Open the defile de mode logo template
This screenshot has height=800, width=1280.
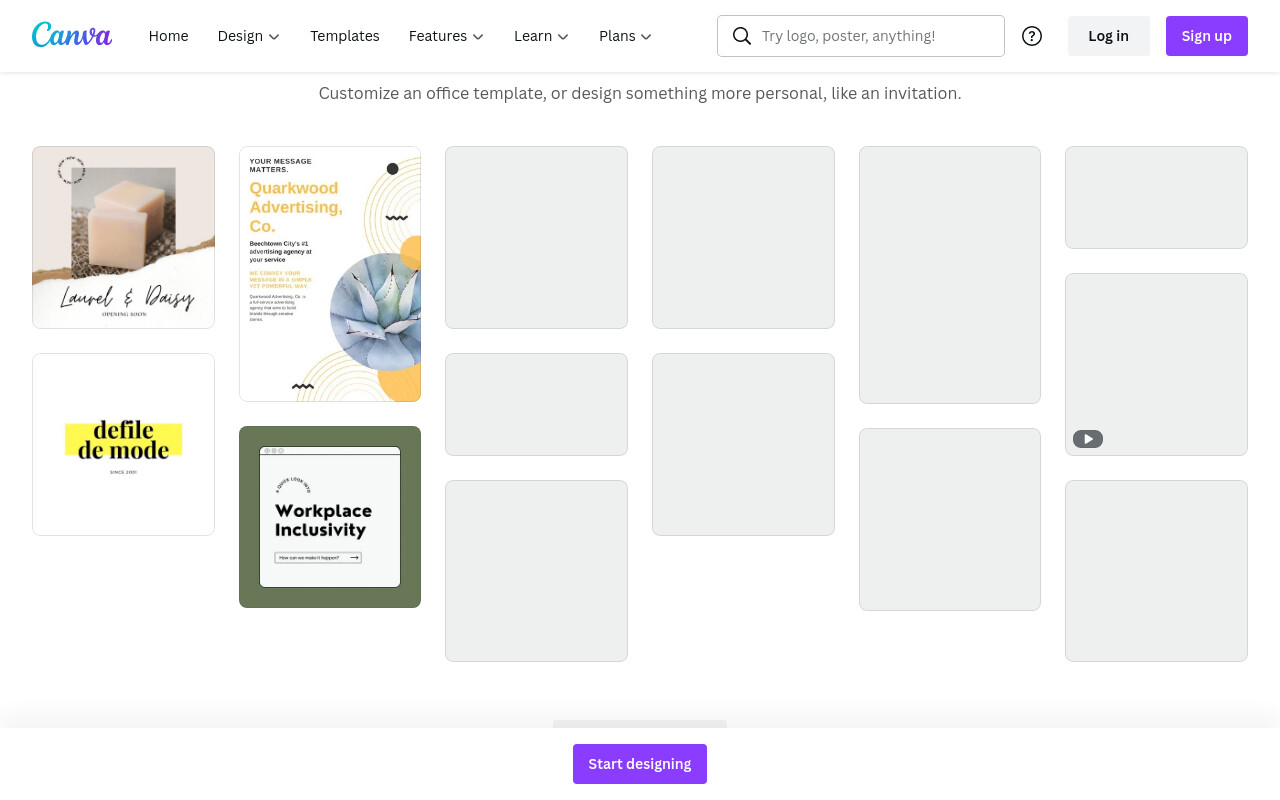click(x=123, y=444)
